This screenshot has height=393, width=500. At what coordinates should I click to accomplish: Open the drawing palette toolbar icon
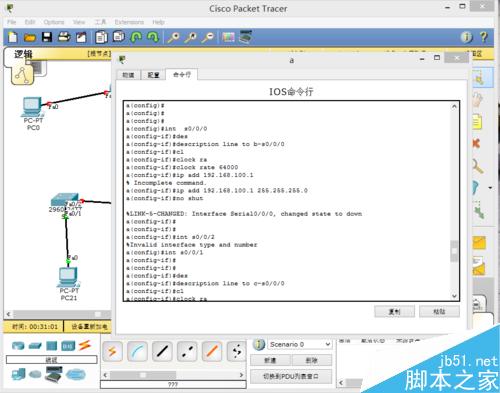pyautogui.click(x=228, y=37)
